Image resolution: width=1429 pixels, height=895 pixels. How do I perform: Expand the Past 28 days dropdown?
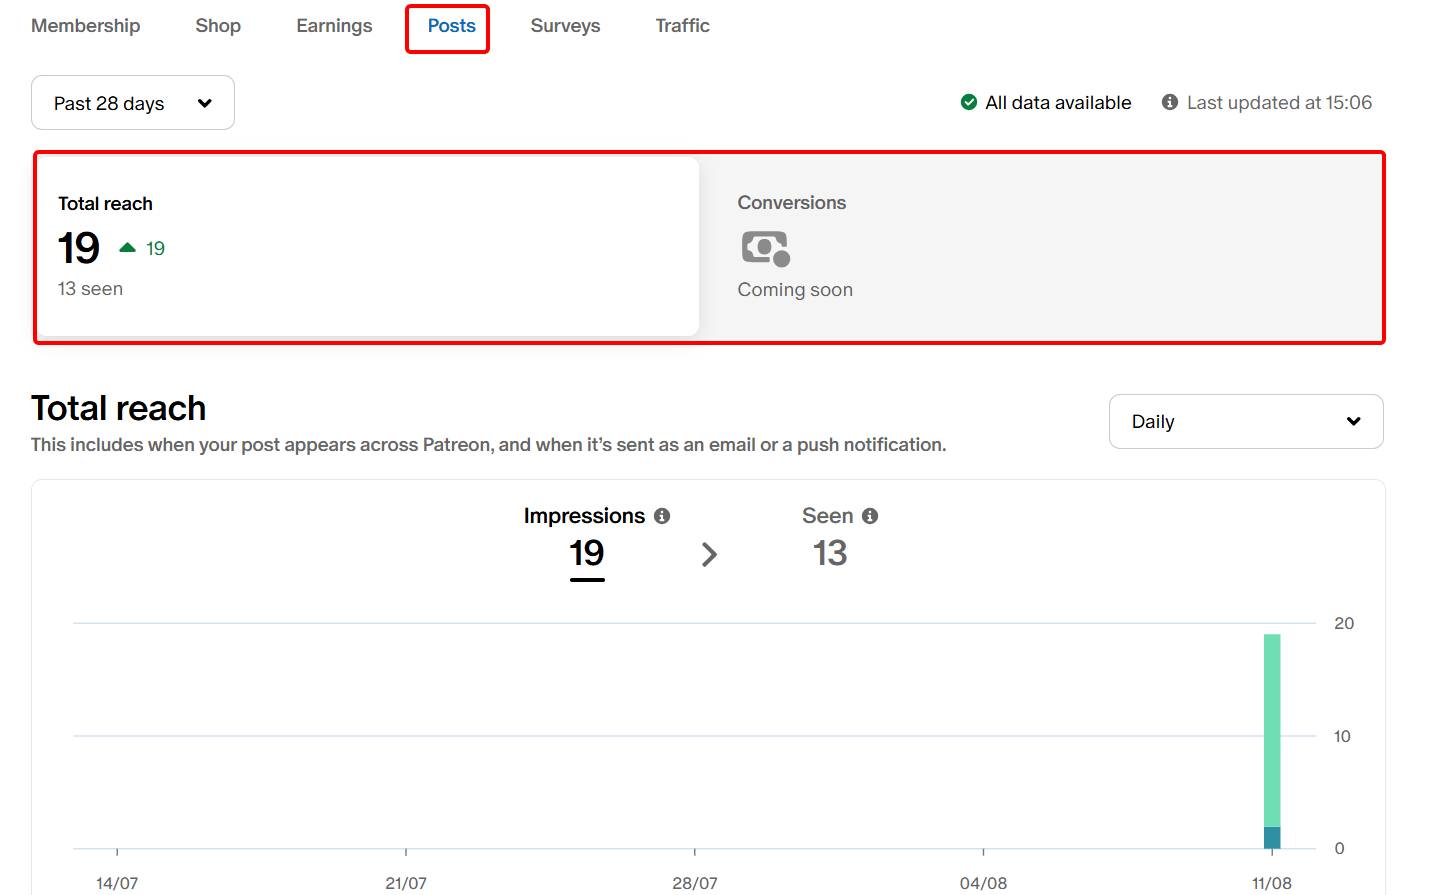tap(133, 103)
